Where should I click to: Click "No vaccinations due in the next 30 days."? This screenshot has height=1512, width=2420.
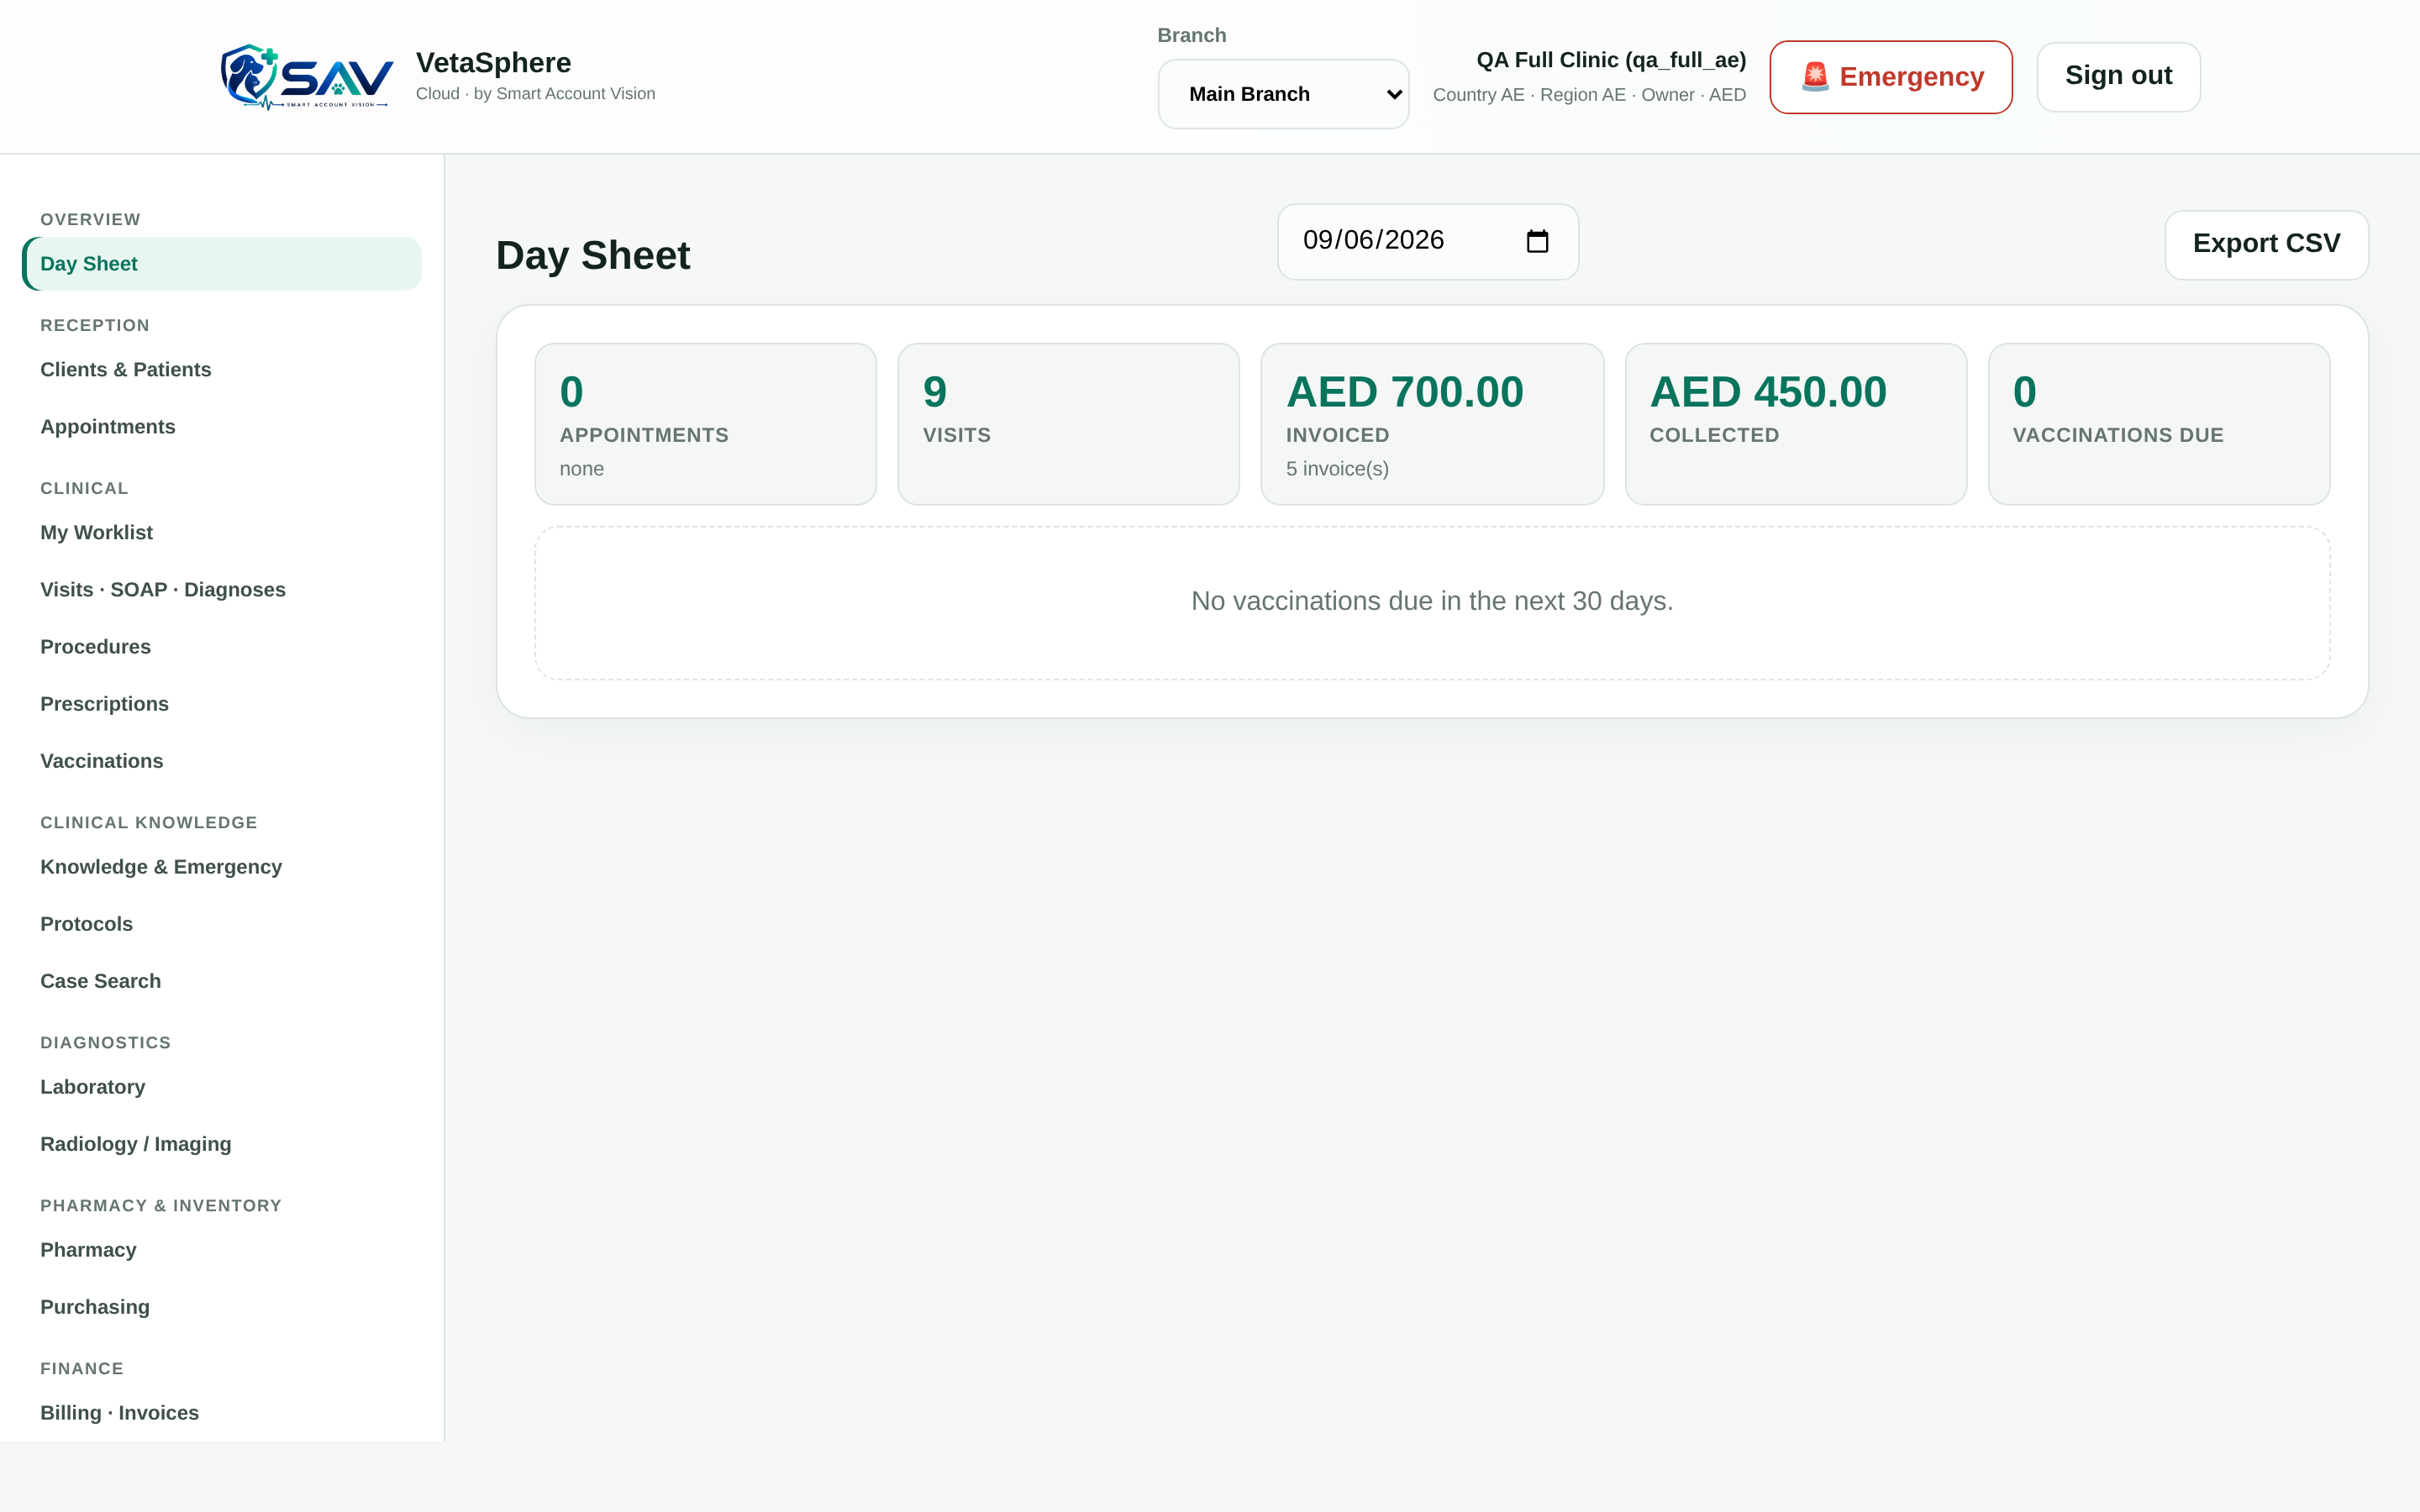(x=1432, y=601)
